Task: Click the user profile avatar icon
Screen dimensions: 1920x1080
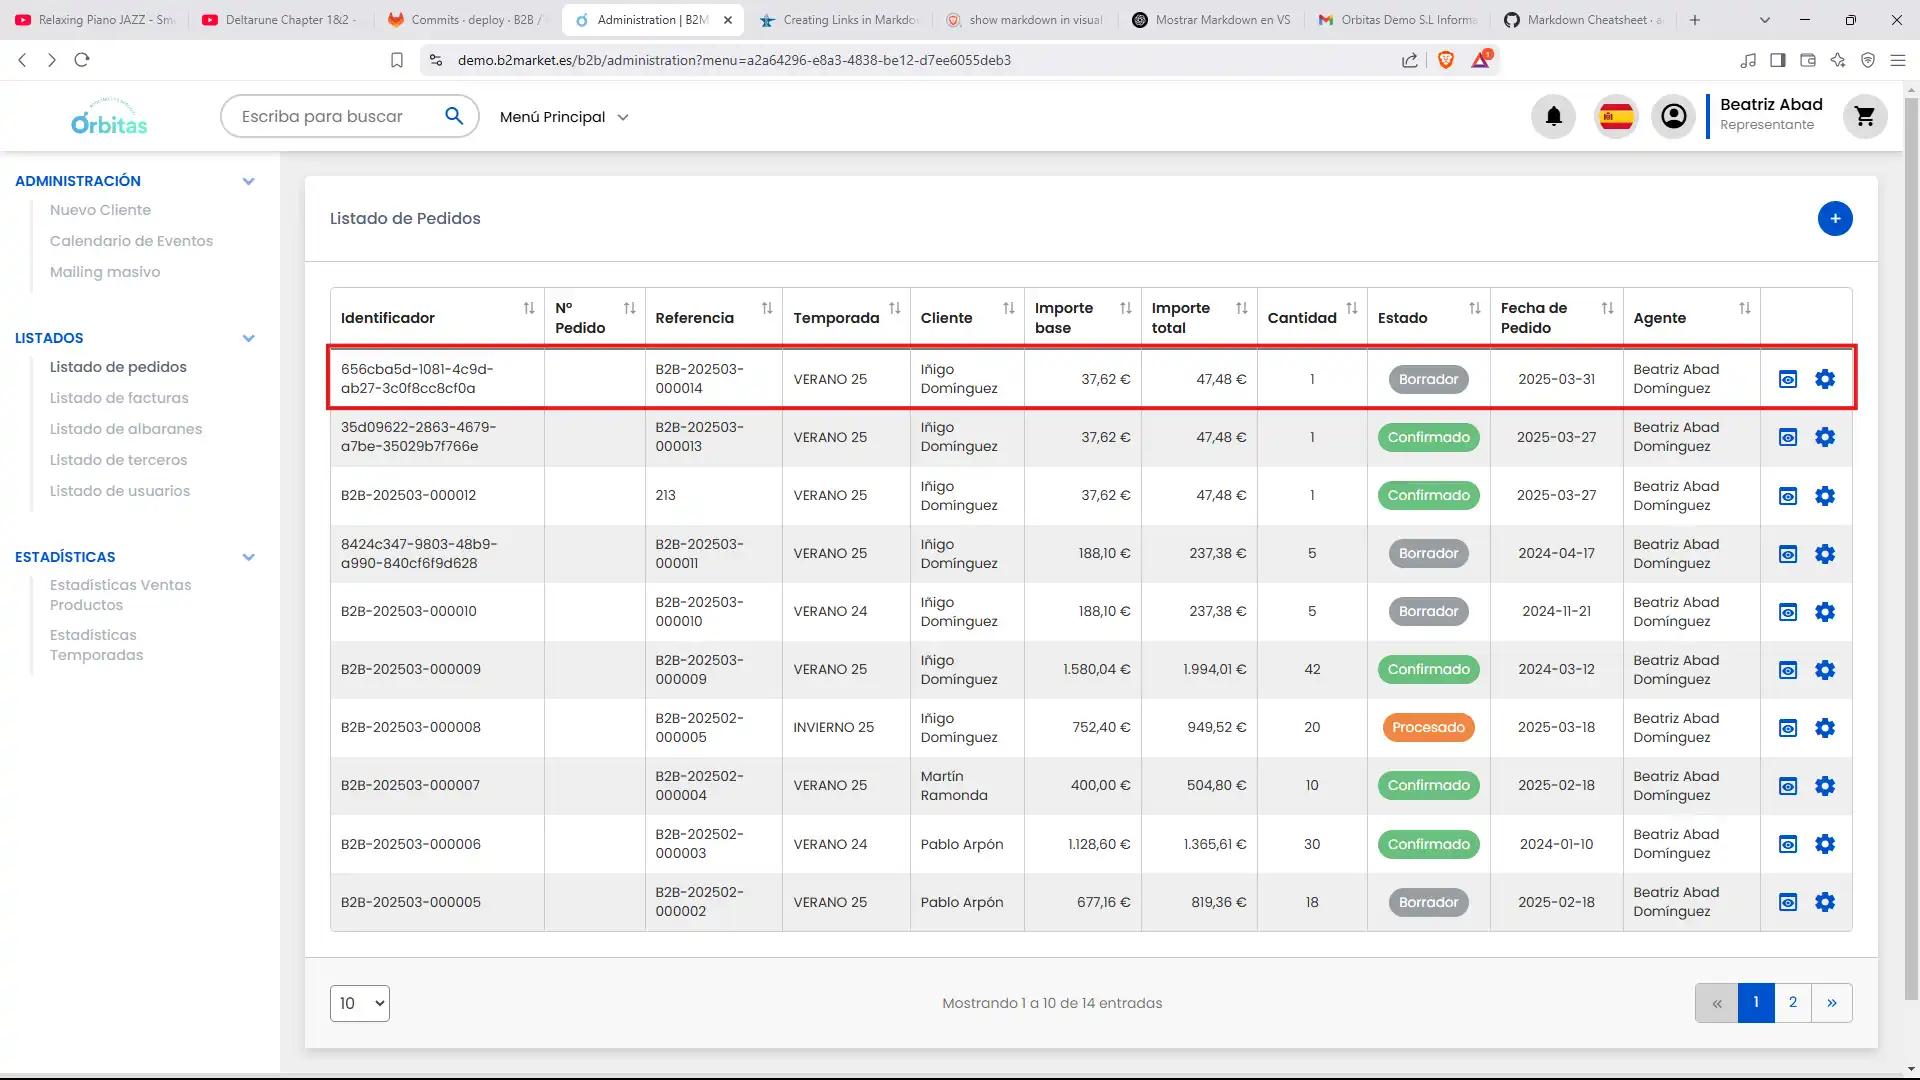Action: pos(1673,117)
